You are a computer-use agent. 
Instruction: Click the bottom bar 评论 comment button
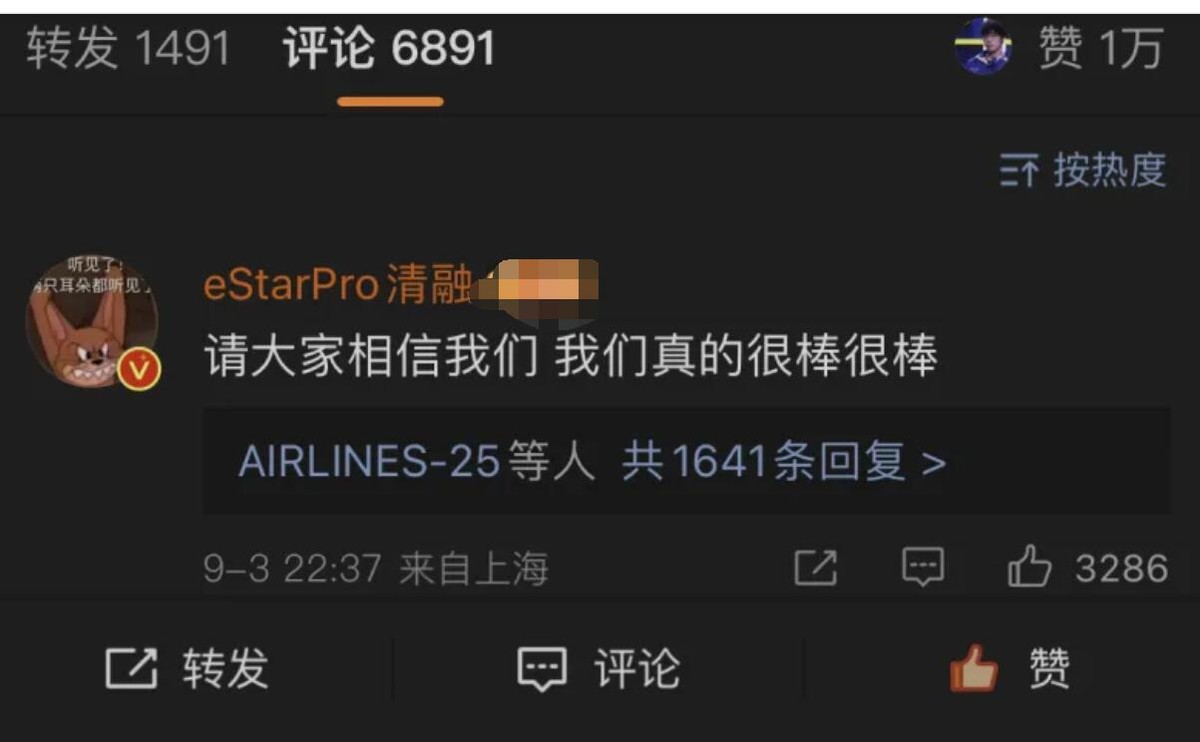(x=598, y=668)
